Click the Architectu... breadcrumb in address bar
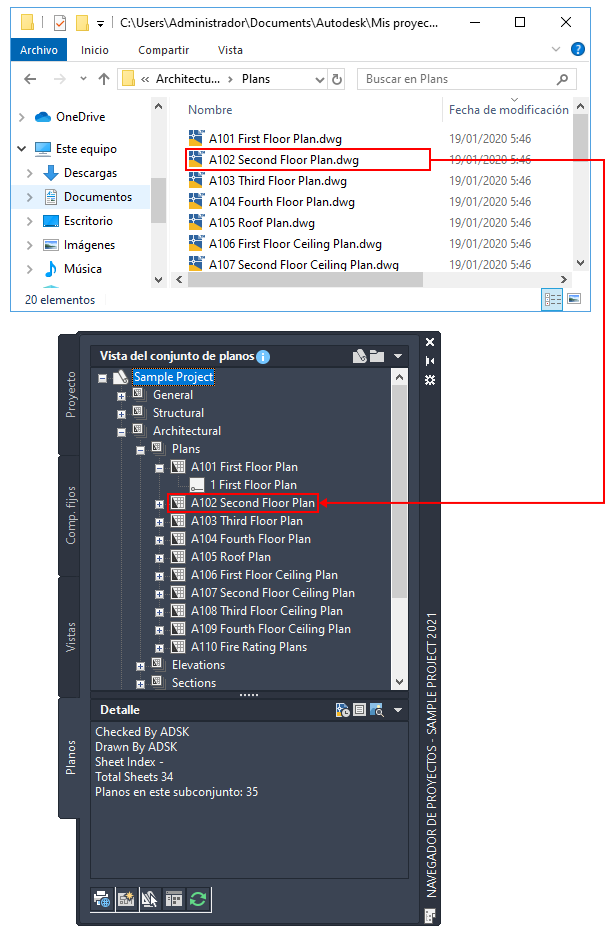 pyautogui.click(x=188, y=79)
